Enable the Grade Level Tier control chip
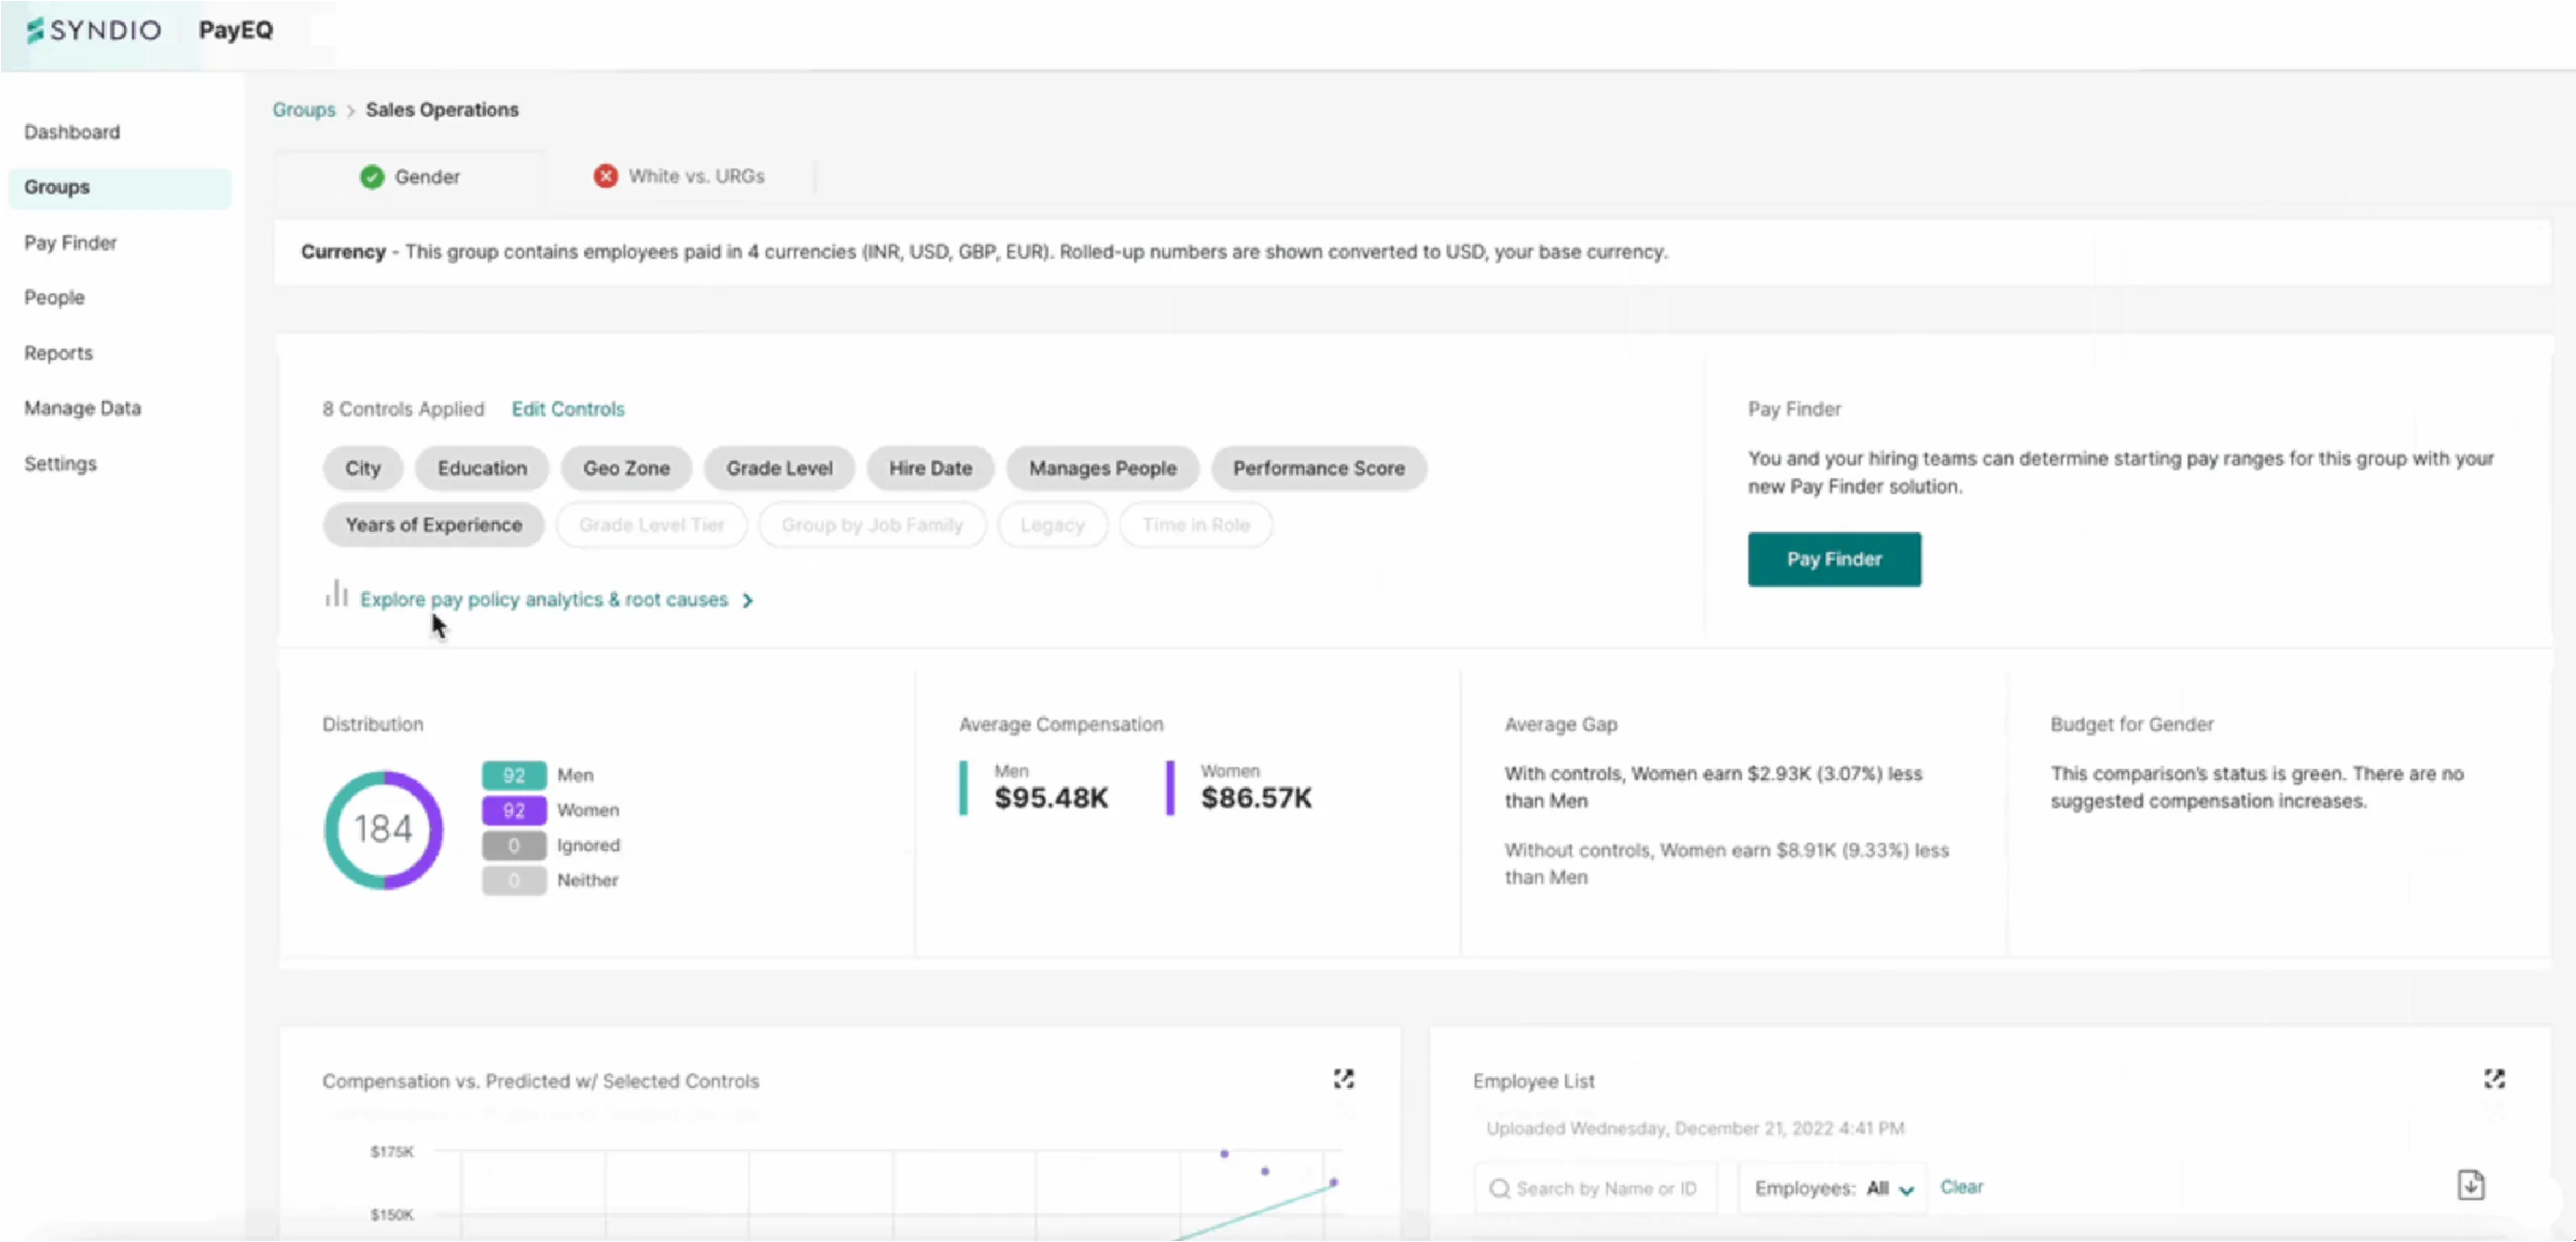2576x1242 pixels. click(x=651, y=525)
